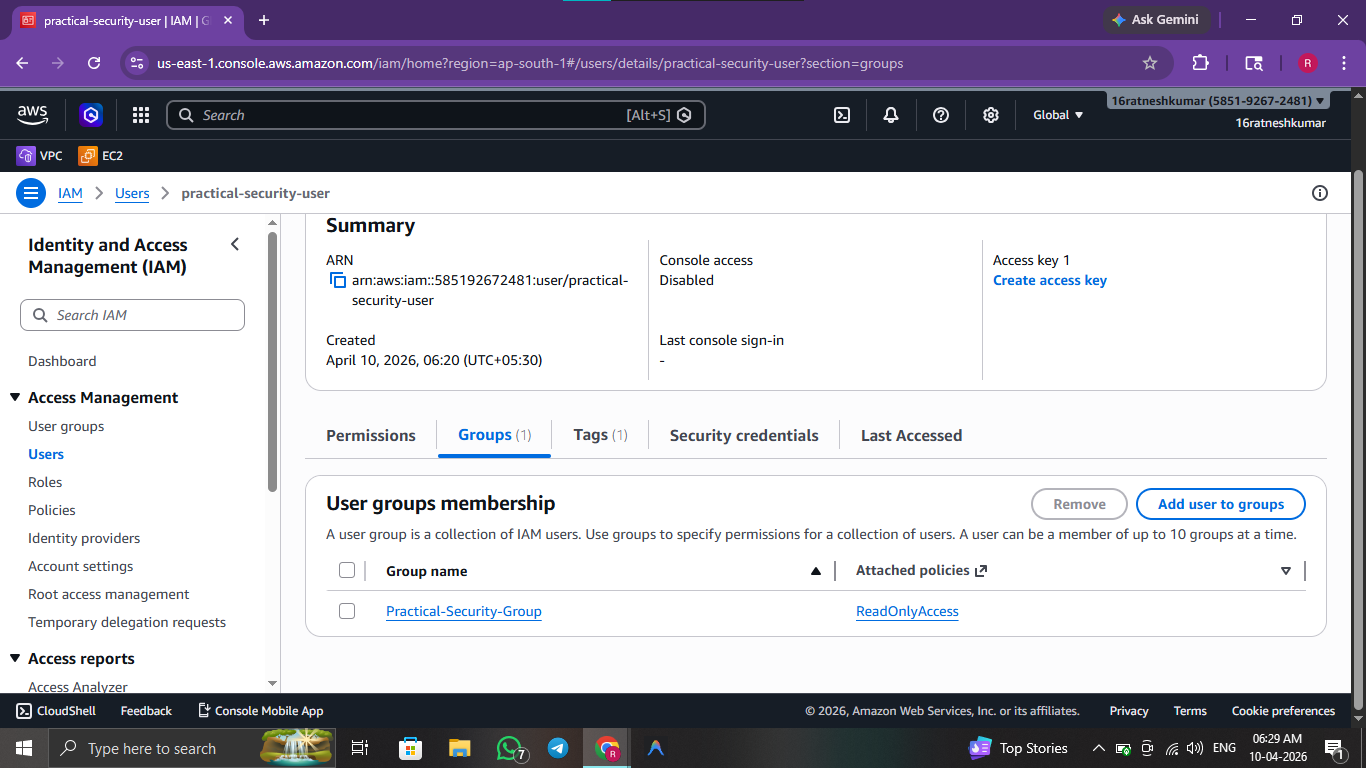Open the Security credentials tab
This screenshot has width=1366, height=768.
(x=744, y=435)
